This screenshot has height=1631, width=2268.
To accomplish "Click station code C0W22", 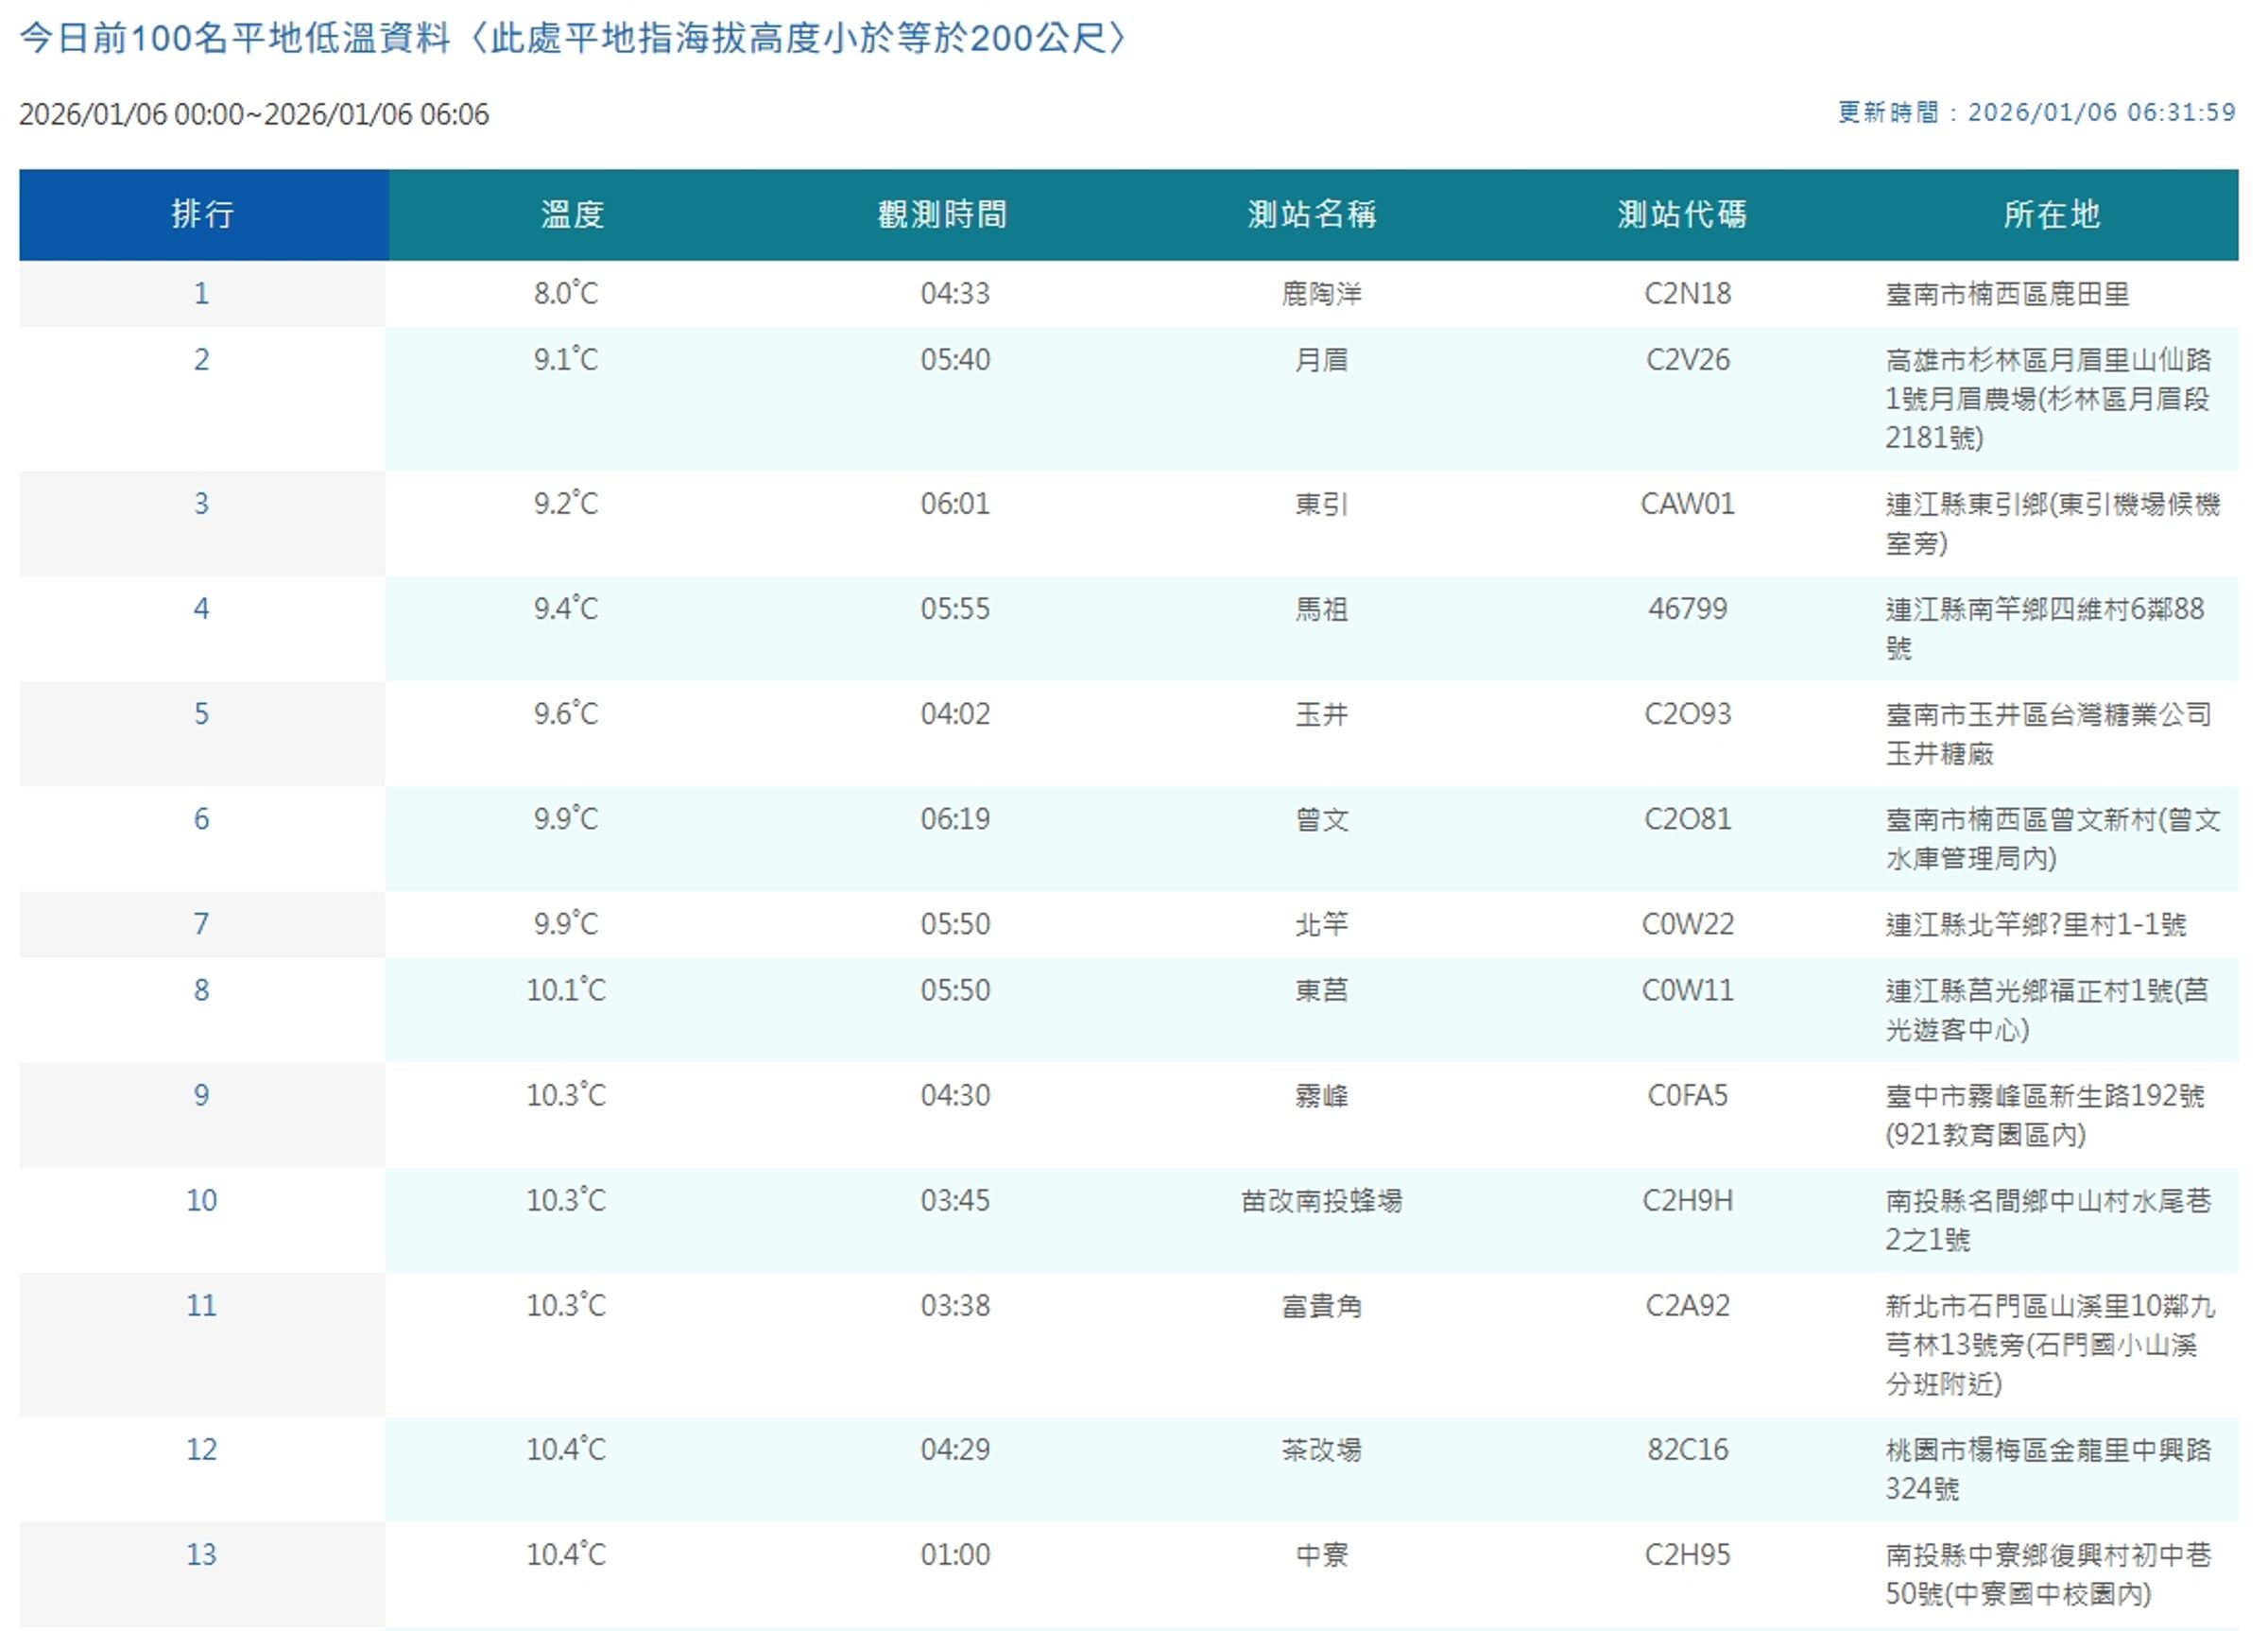I will click(x=1688, y=923).
